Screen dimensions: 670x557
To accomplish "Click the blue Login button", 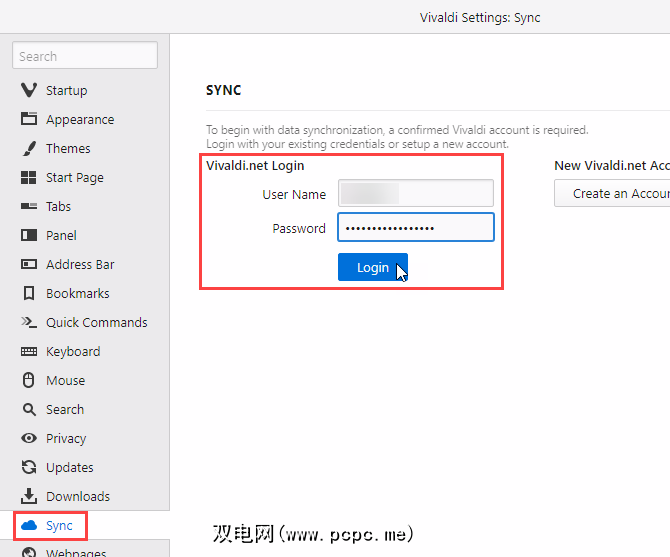I will click(x=373, y=267).
